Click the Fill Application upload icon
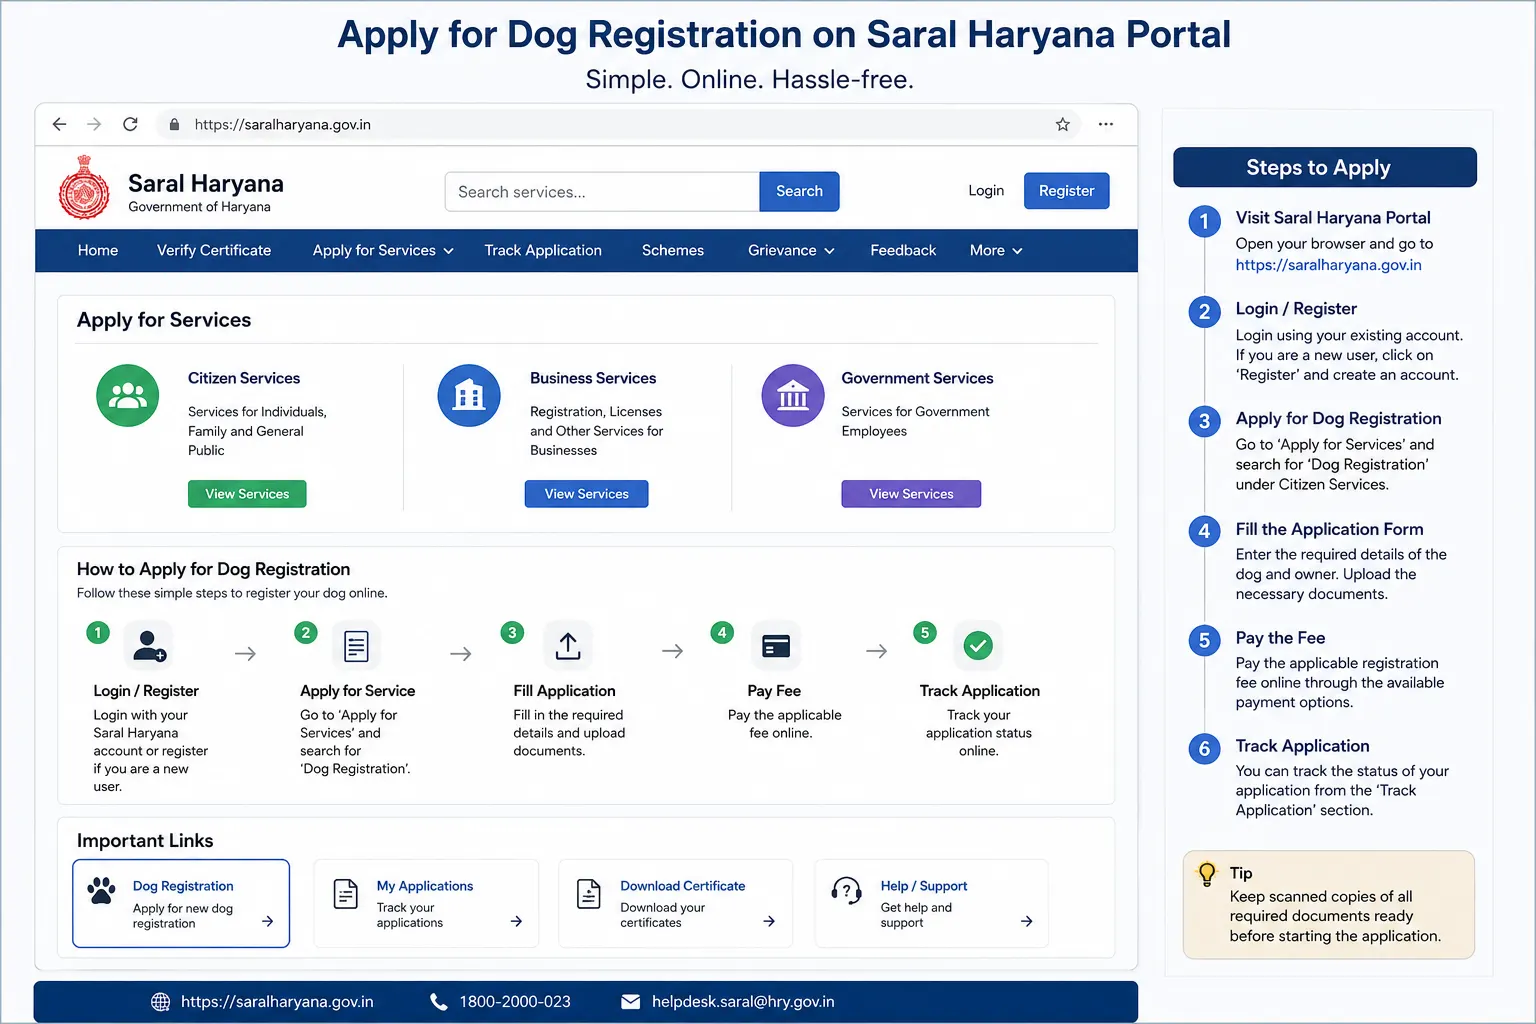1536x1024 pixels. click(x=568, y=646)
